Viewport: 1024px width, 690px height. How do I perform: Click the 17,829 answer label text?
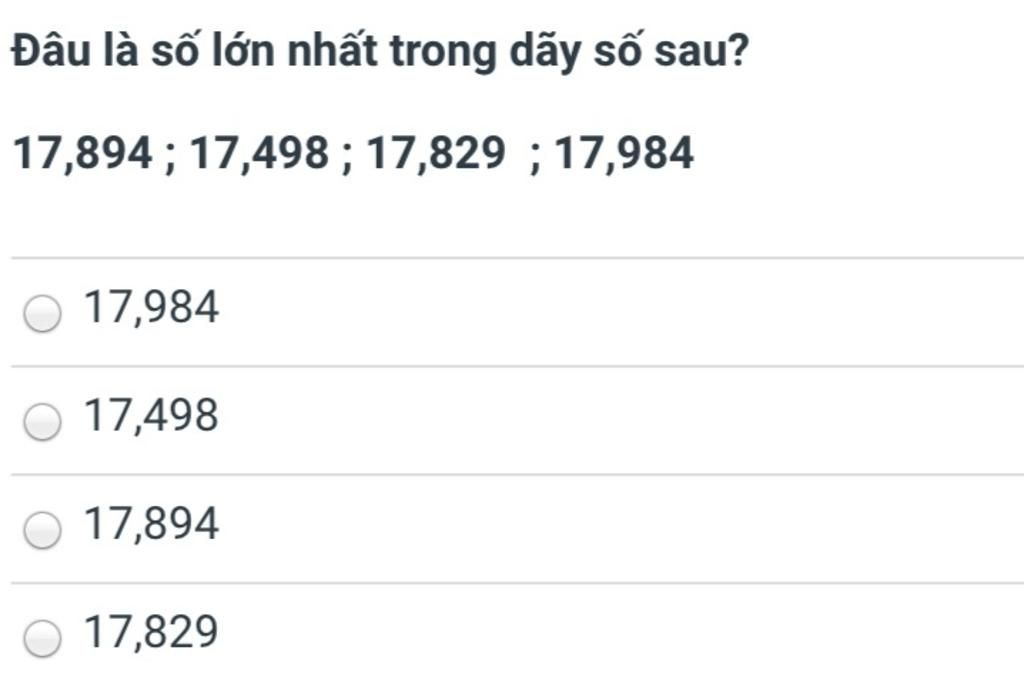pos(152,632)
